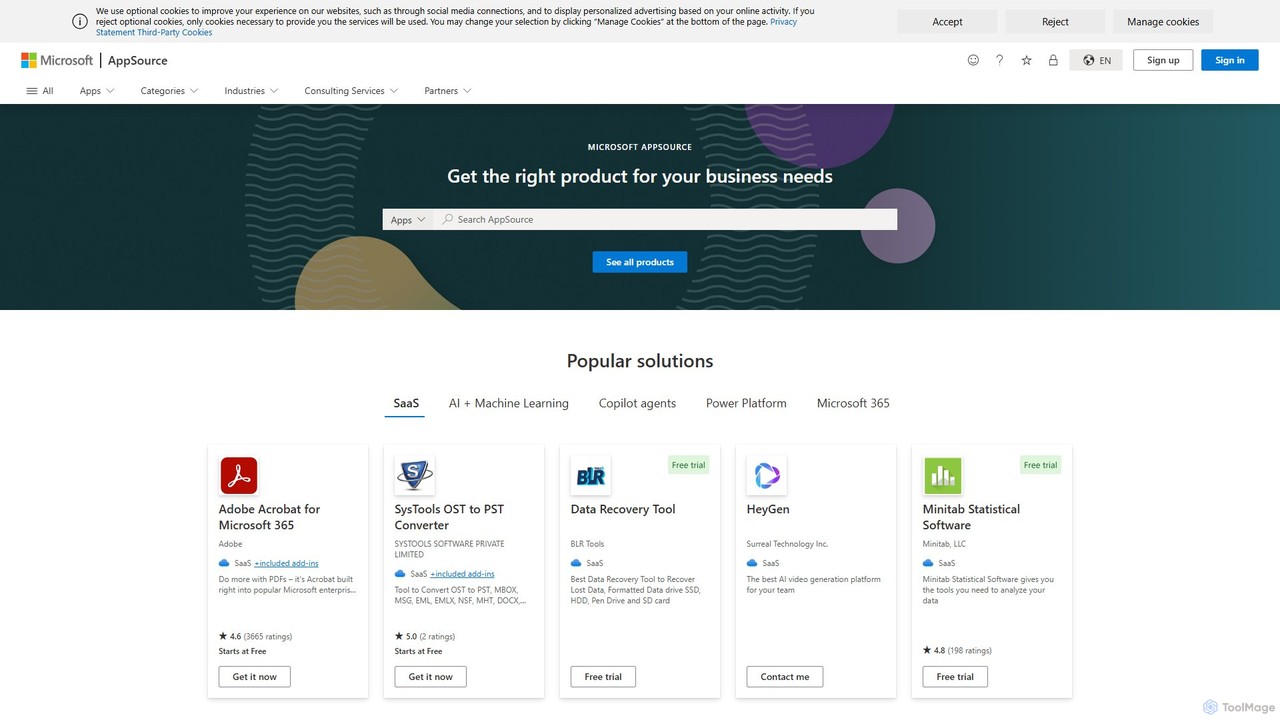This screenshot has height=720, width=1280.
Task: Open Adobe Acrobat for Microsoft 365 title
Action: (270, 517)
